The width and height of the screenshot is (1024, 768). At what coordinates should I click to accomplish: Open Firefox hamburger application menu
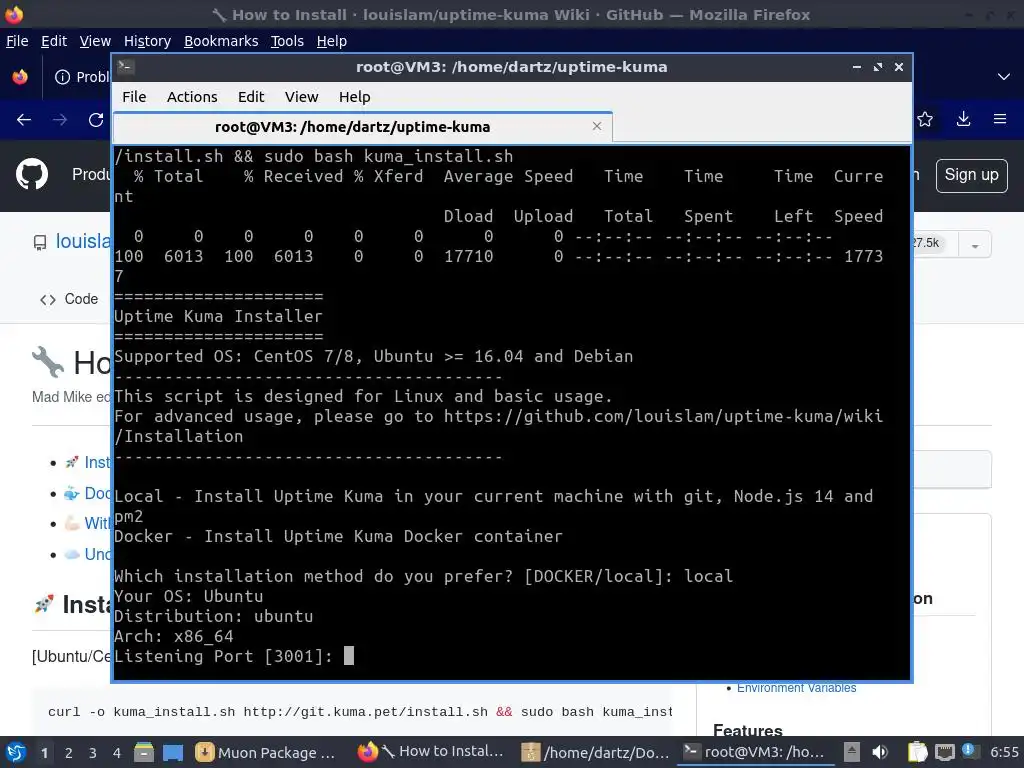click(x=1000, y=119)
